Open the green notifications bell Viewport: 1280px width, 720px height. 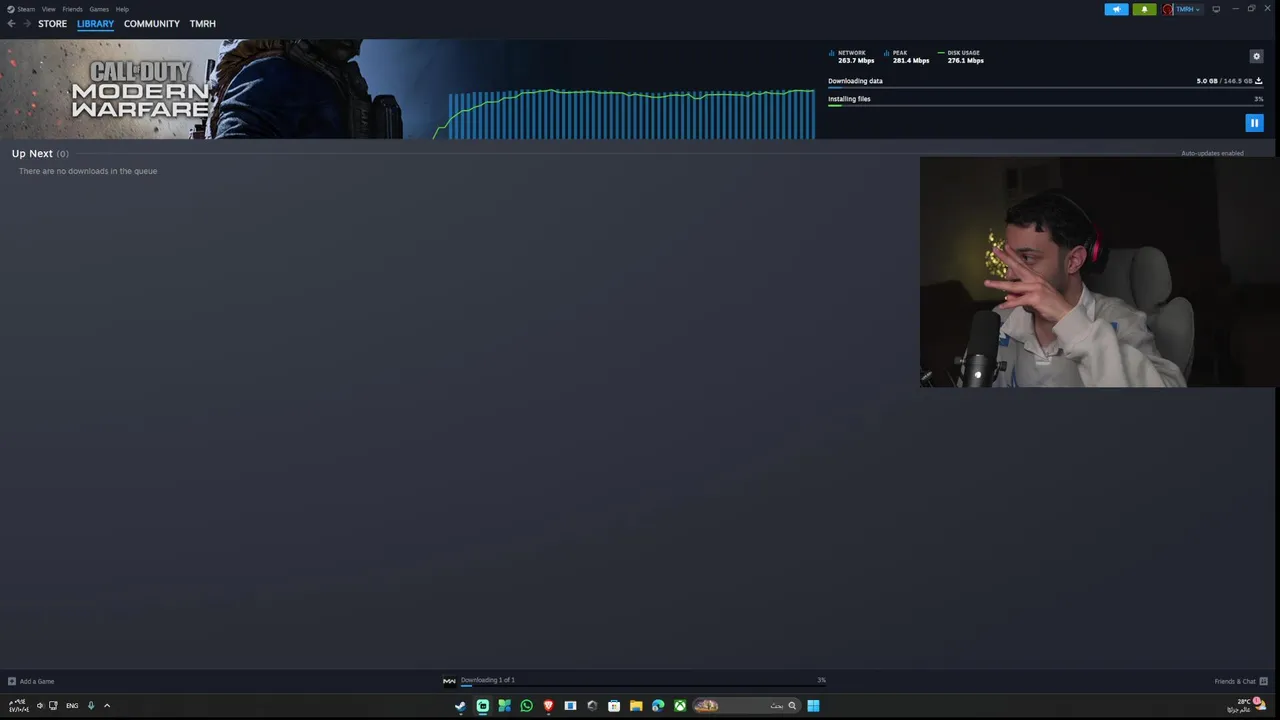click(x=1144, y=9)
